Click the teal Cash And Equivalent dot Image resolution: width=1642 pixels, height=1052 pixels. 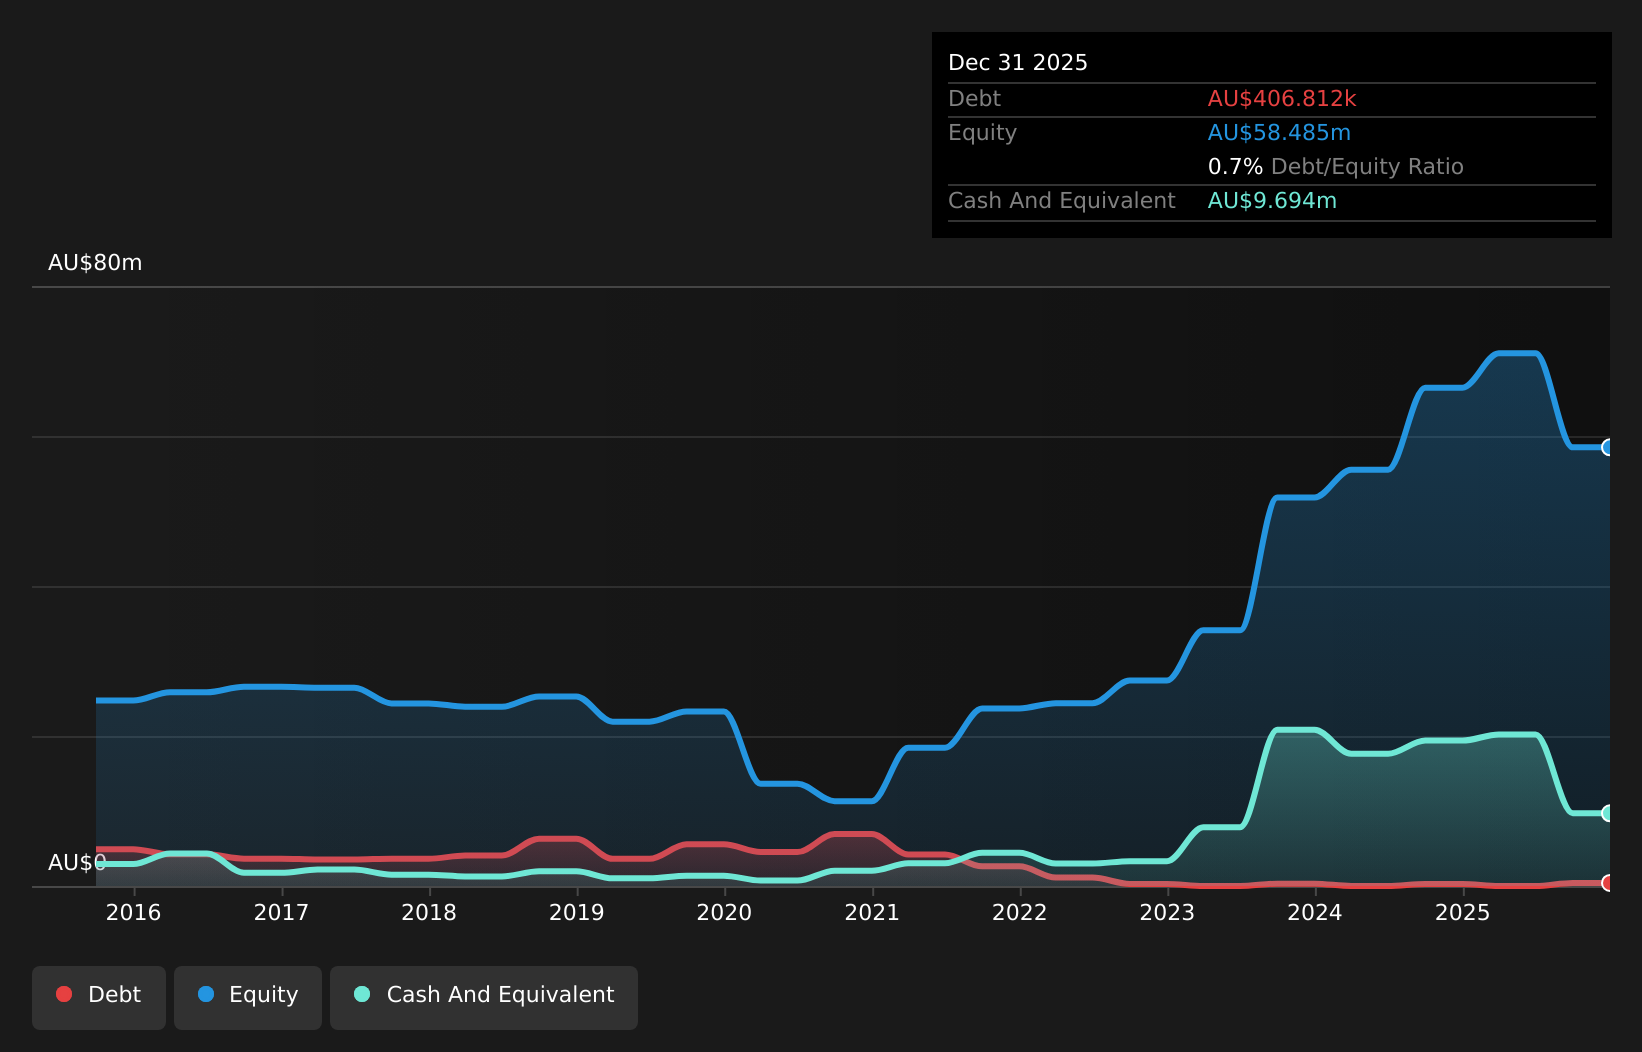click(362, 994)
